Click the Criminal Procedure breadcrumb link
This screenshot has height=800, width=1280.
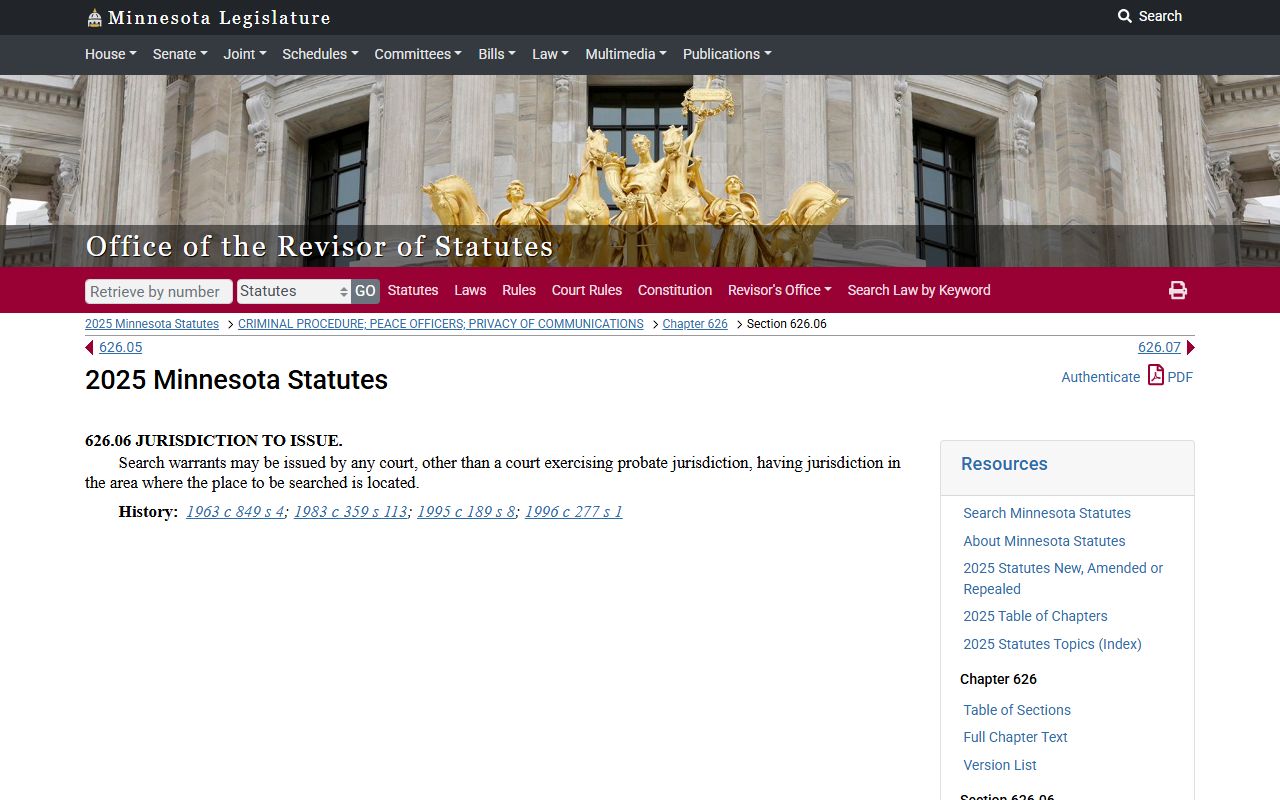441,324
